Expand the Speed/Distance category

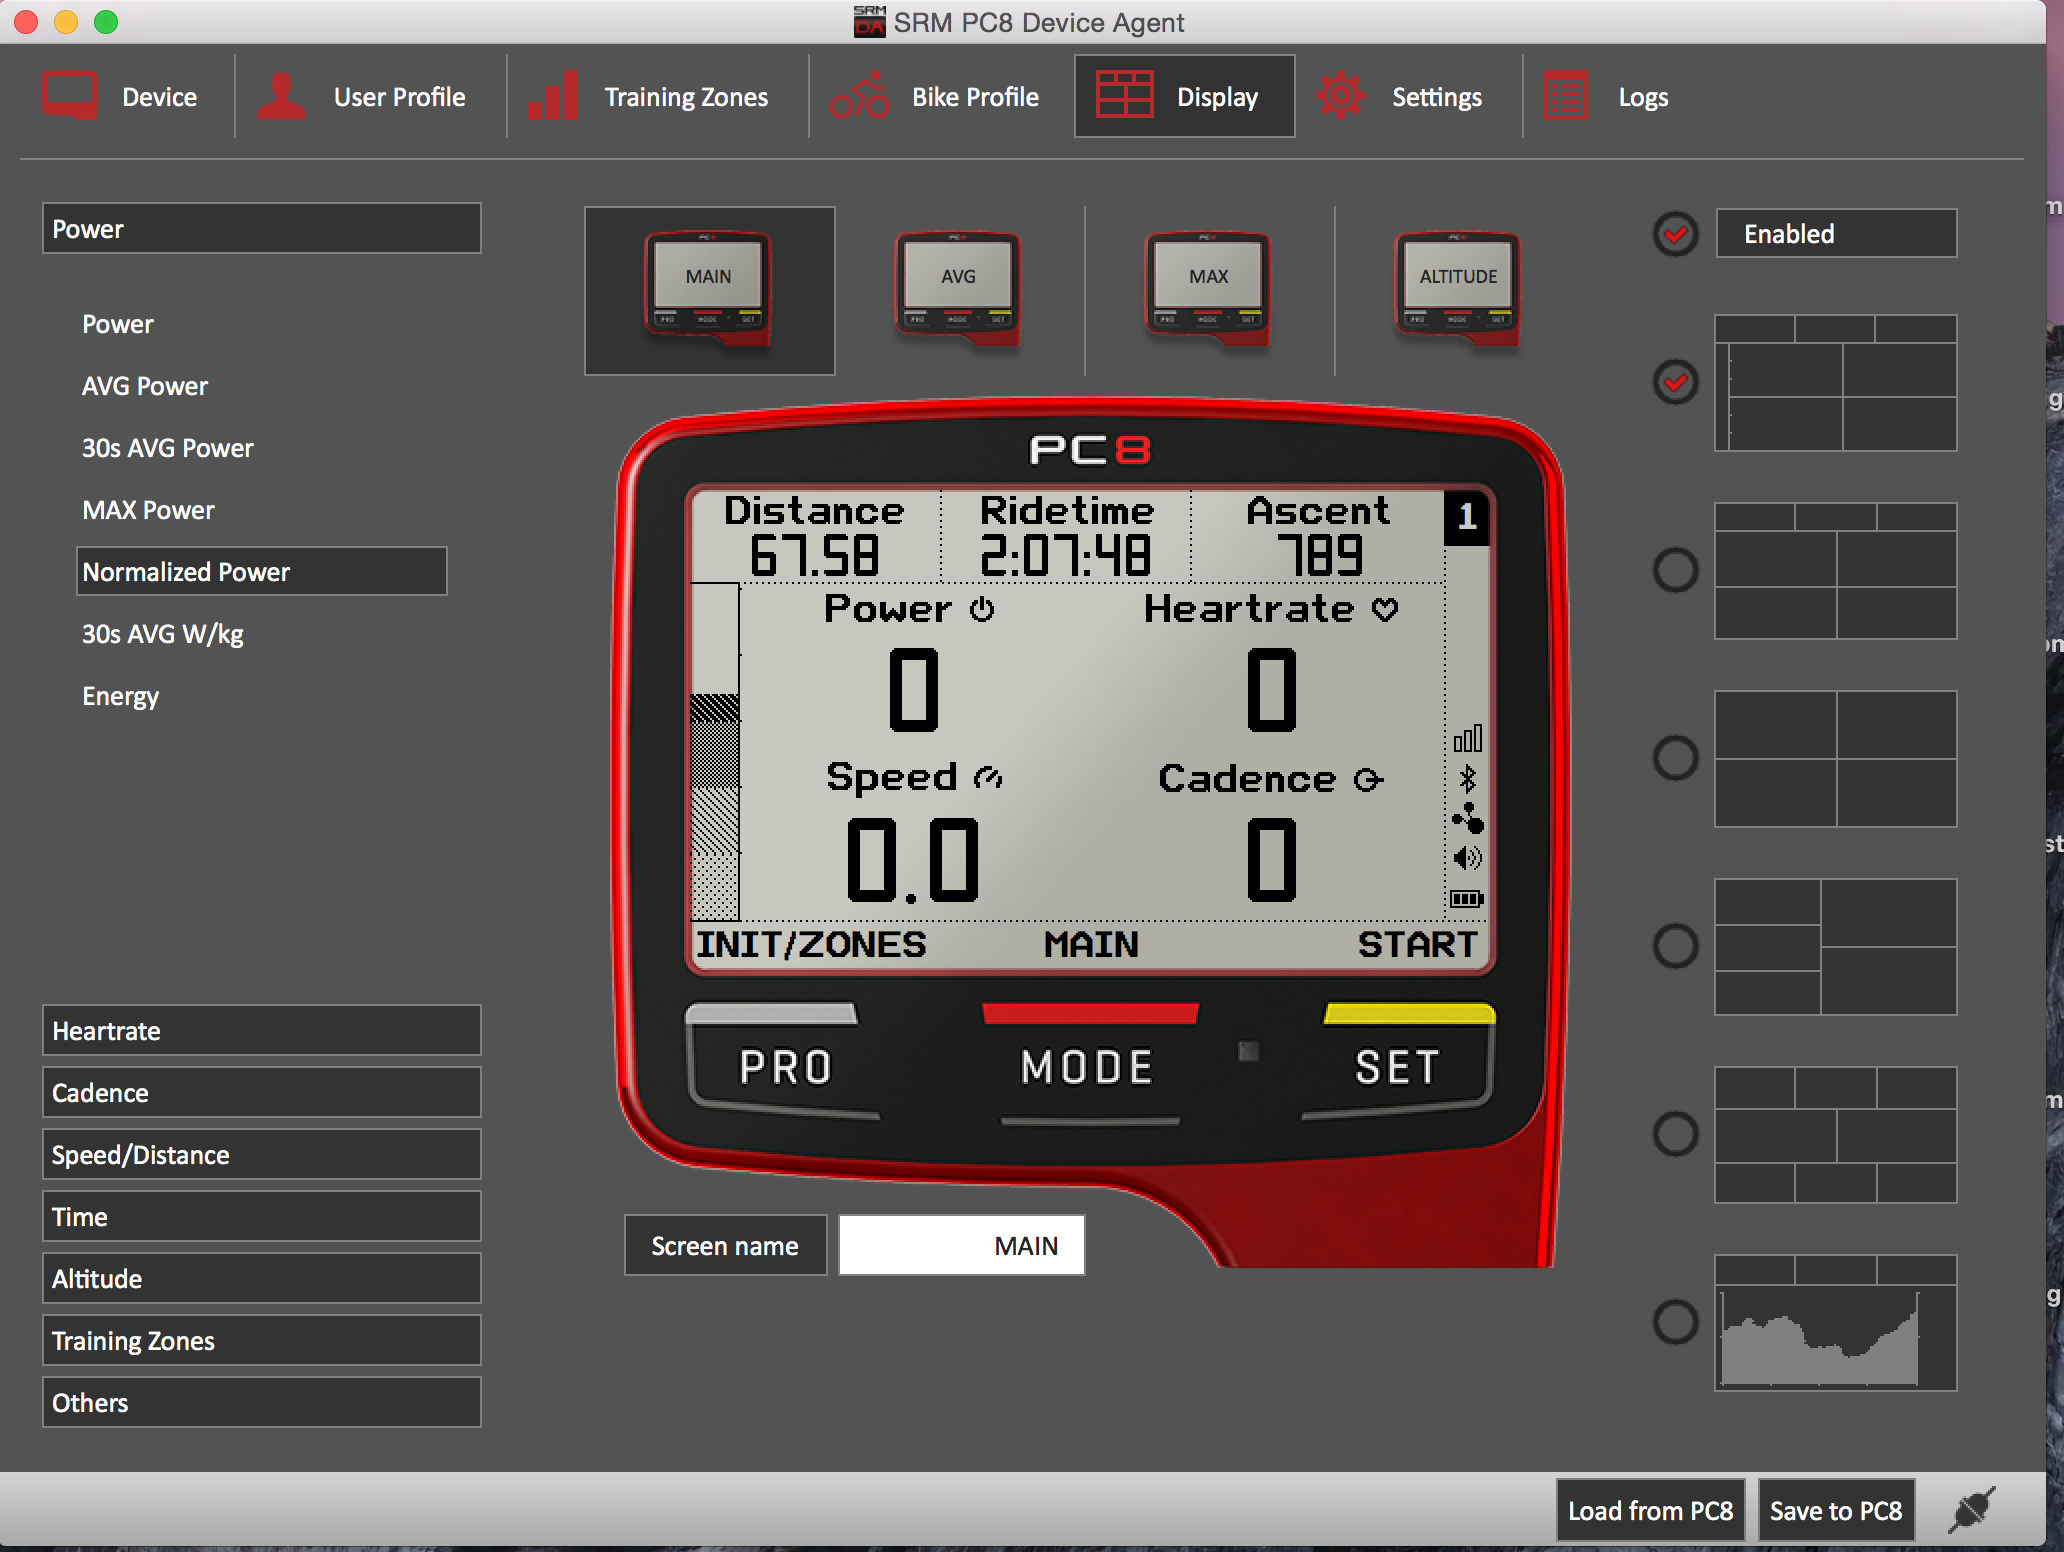pos(261,1154)
